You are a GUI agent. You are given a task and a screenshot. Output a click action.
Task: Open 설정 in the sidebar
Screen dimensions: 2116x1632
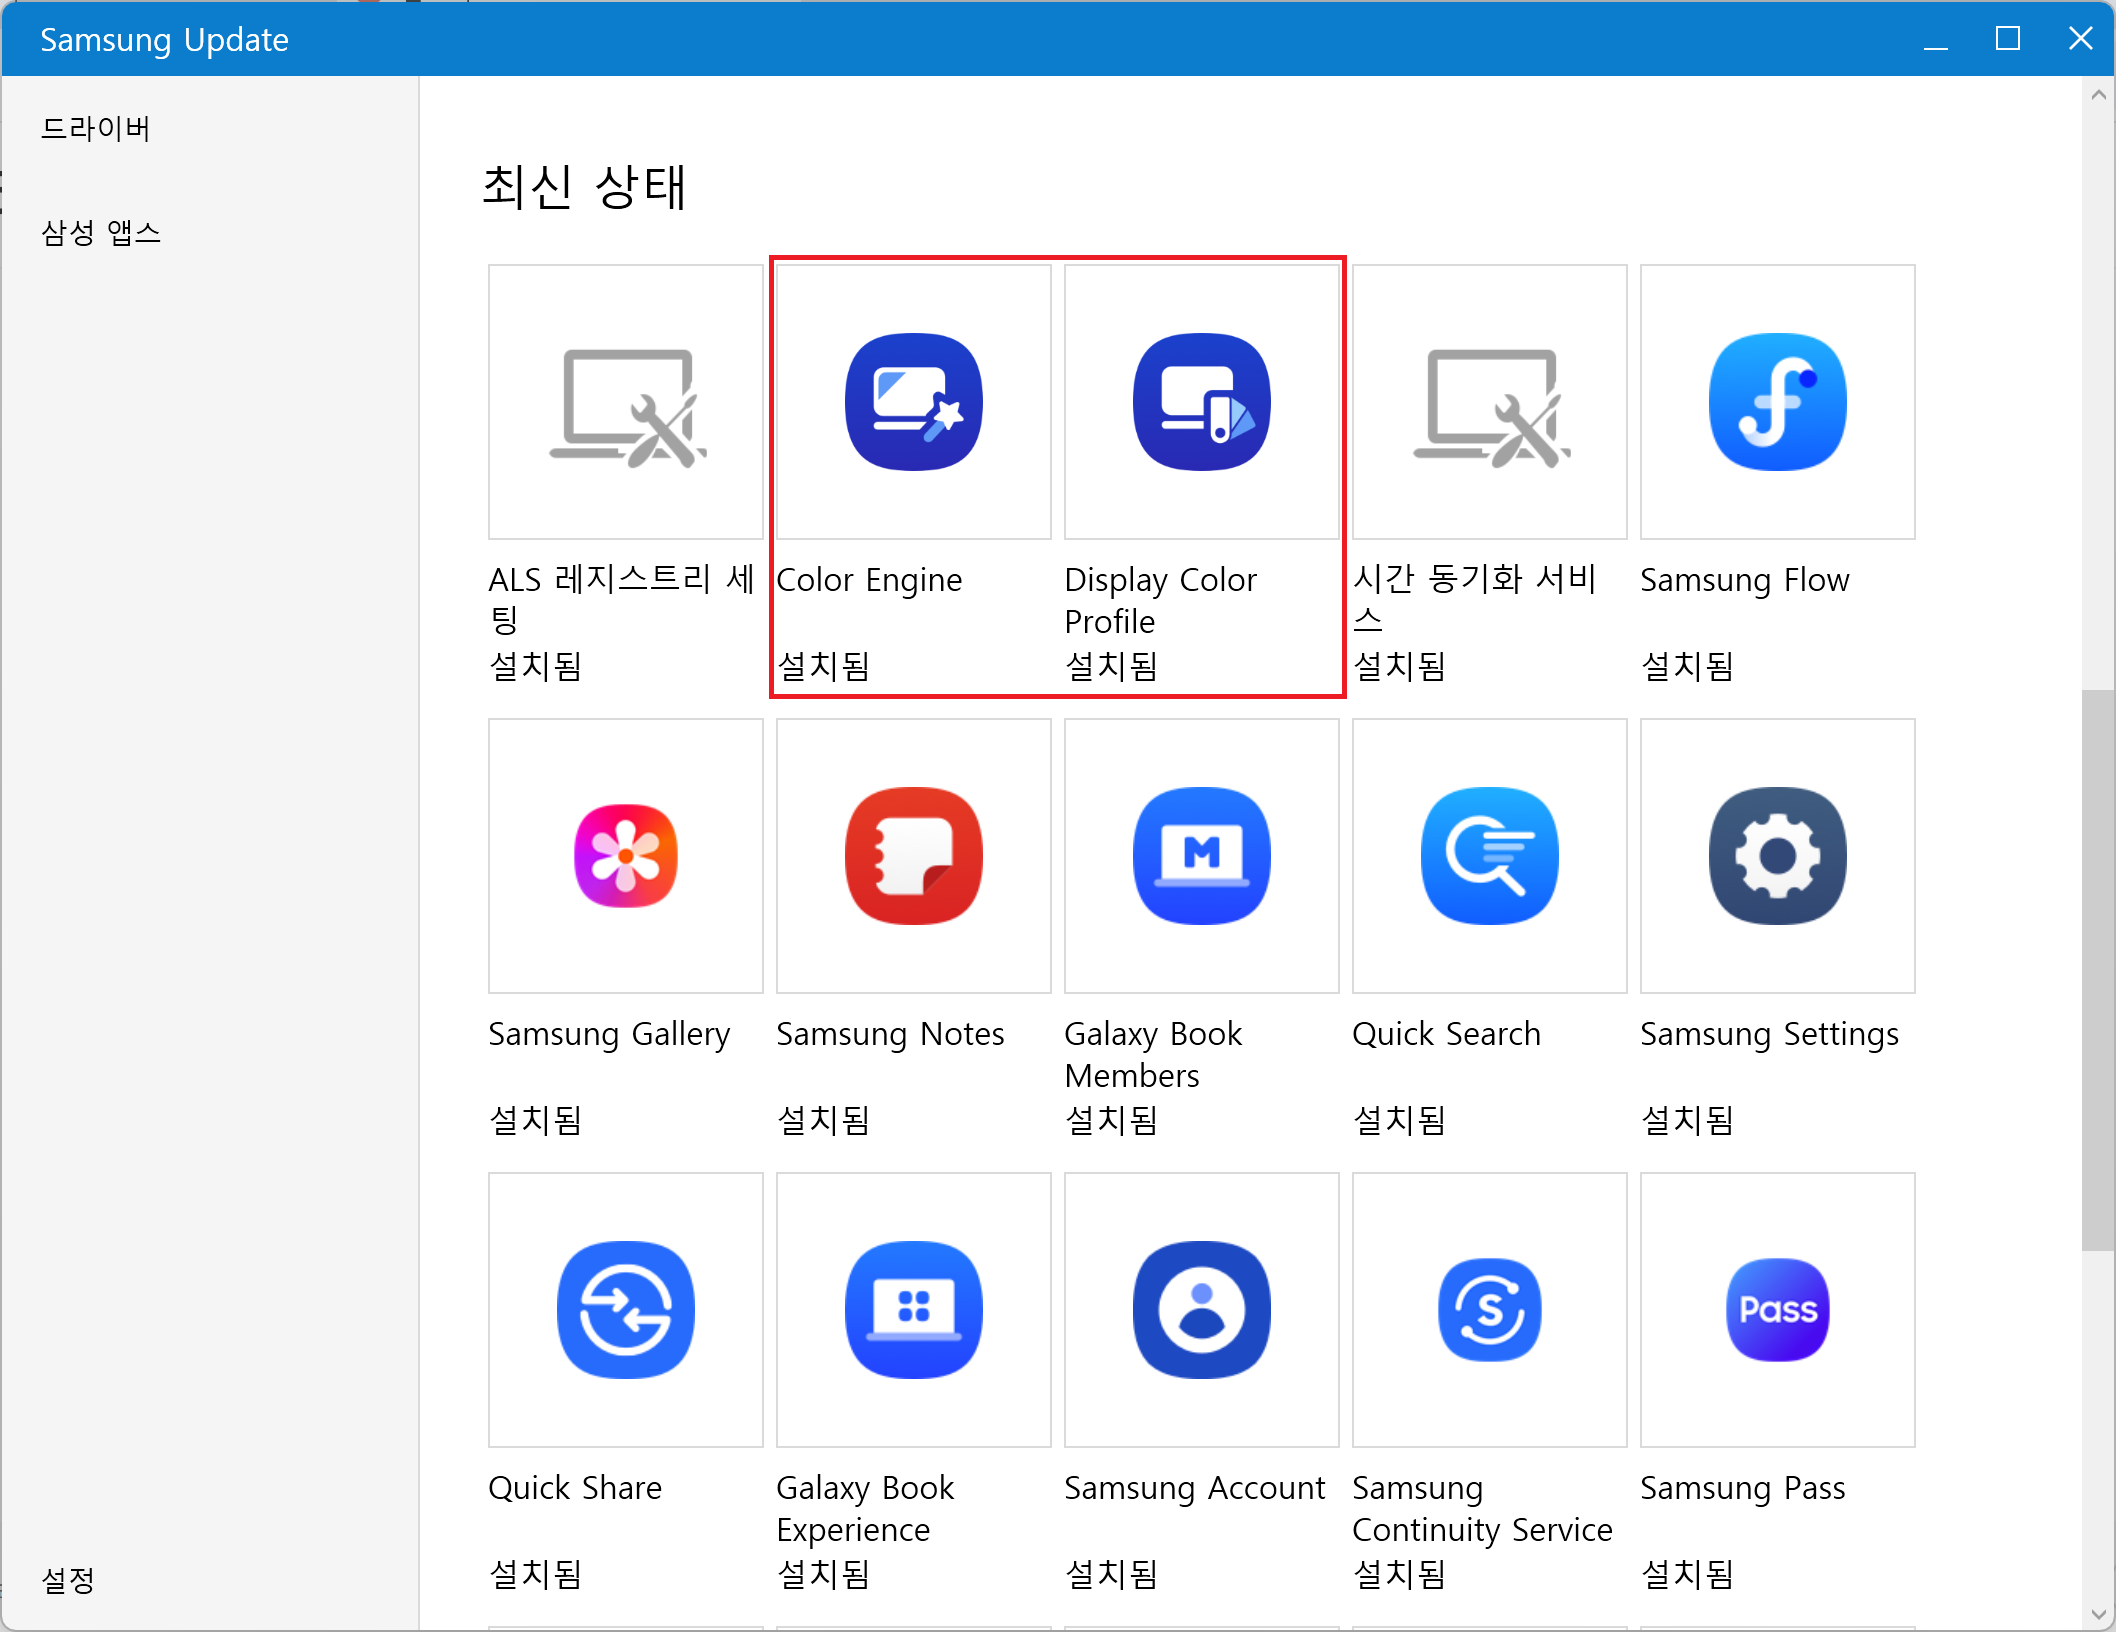tap(68, 1580)
